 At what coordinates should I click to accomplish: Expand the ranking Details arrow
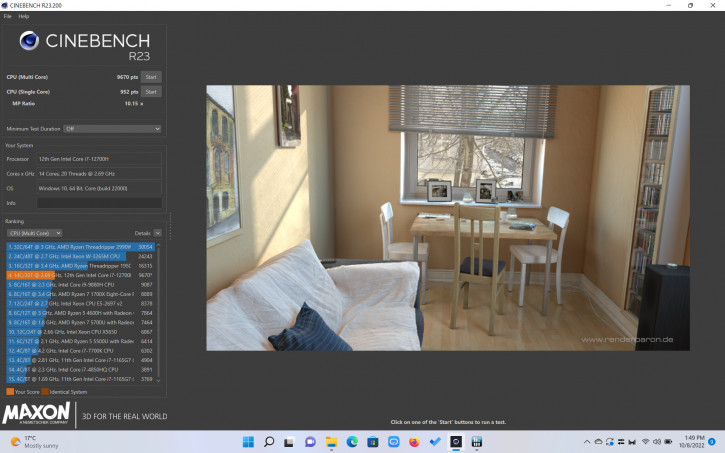click(158, 233)
